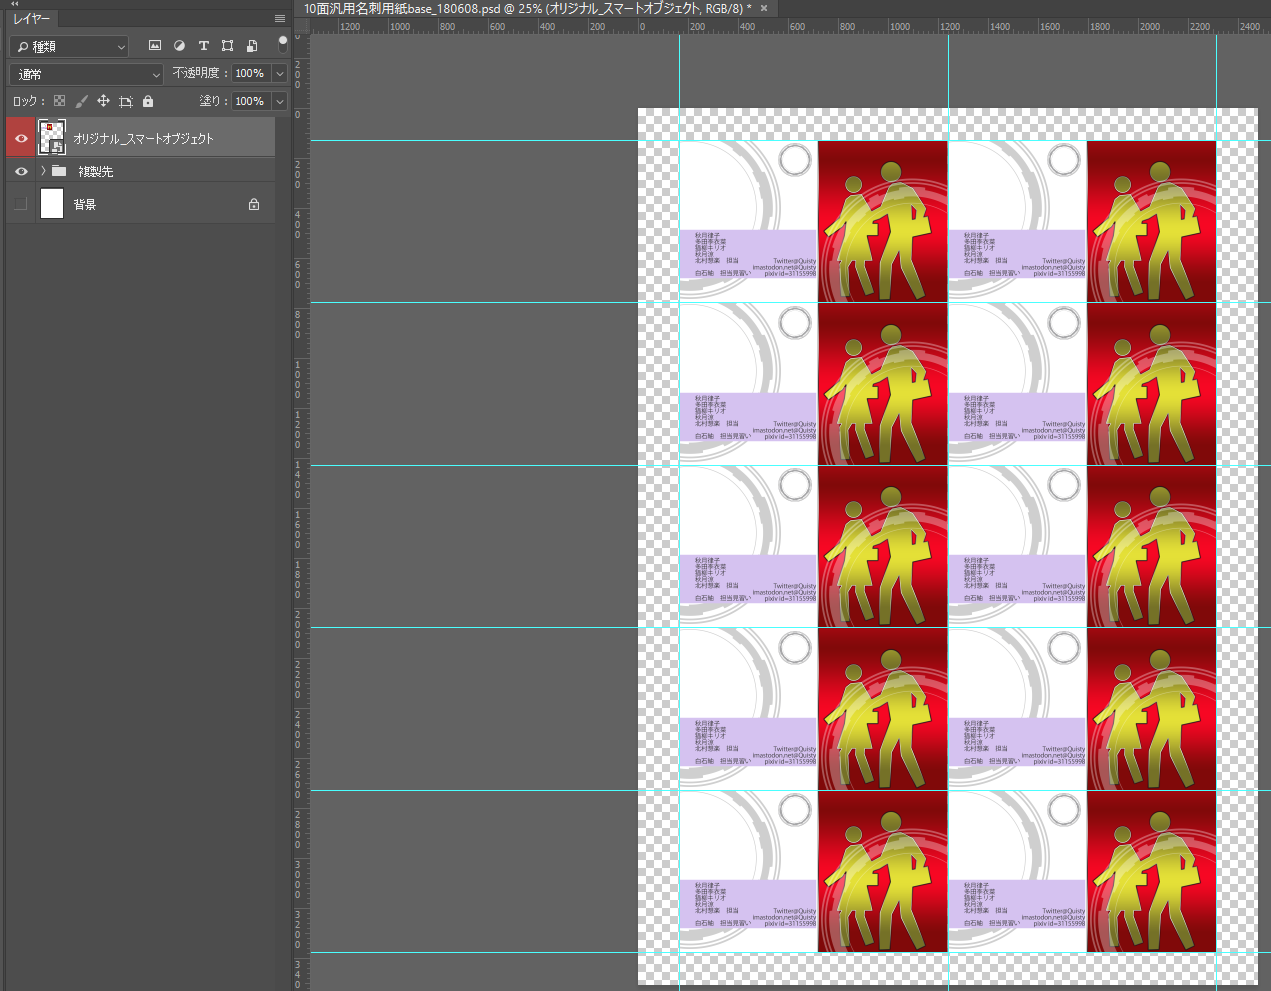
Task: Hide the 複製先 group
Action: 21,171
